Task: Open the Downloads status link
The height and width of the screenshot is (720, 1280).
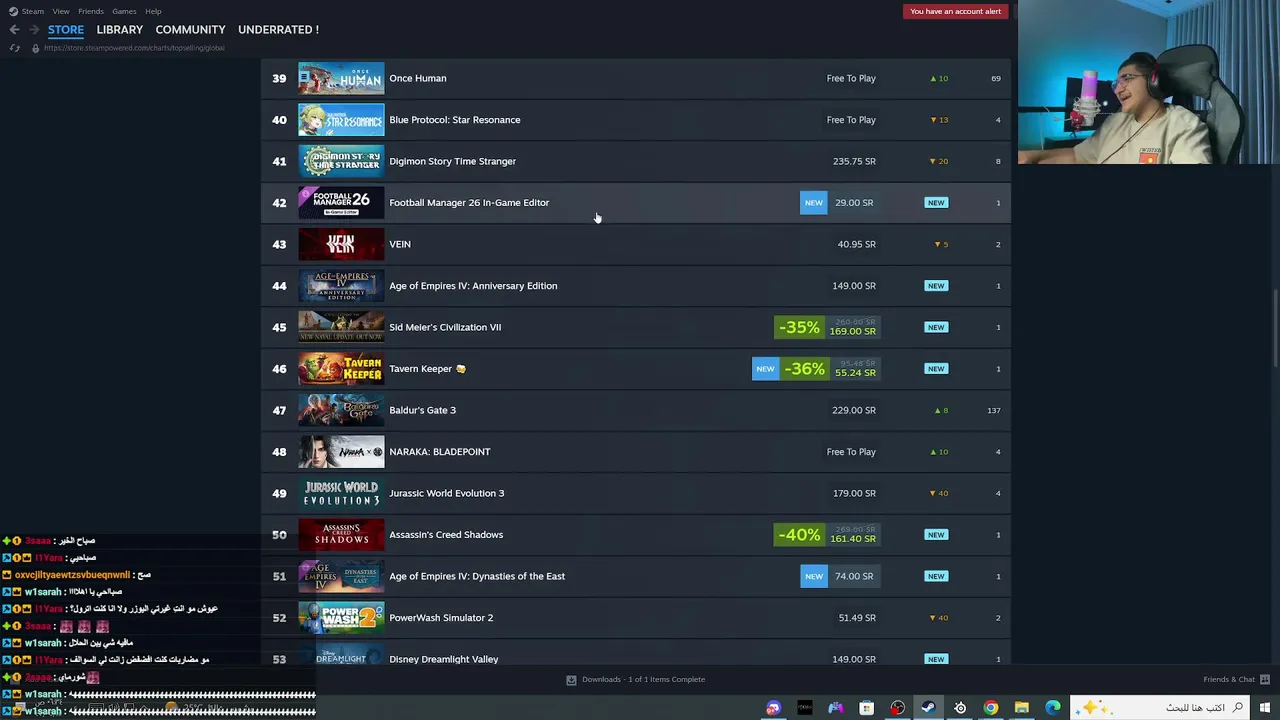Action: (x=643, y=680)
